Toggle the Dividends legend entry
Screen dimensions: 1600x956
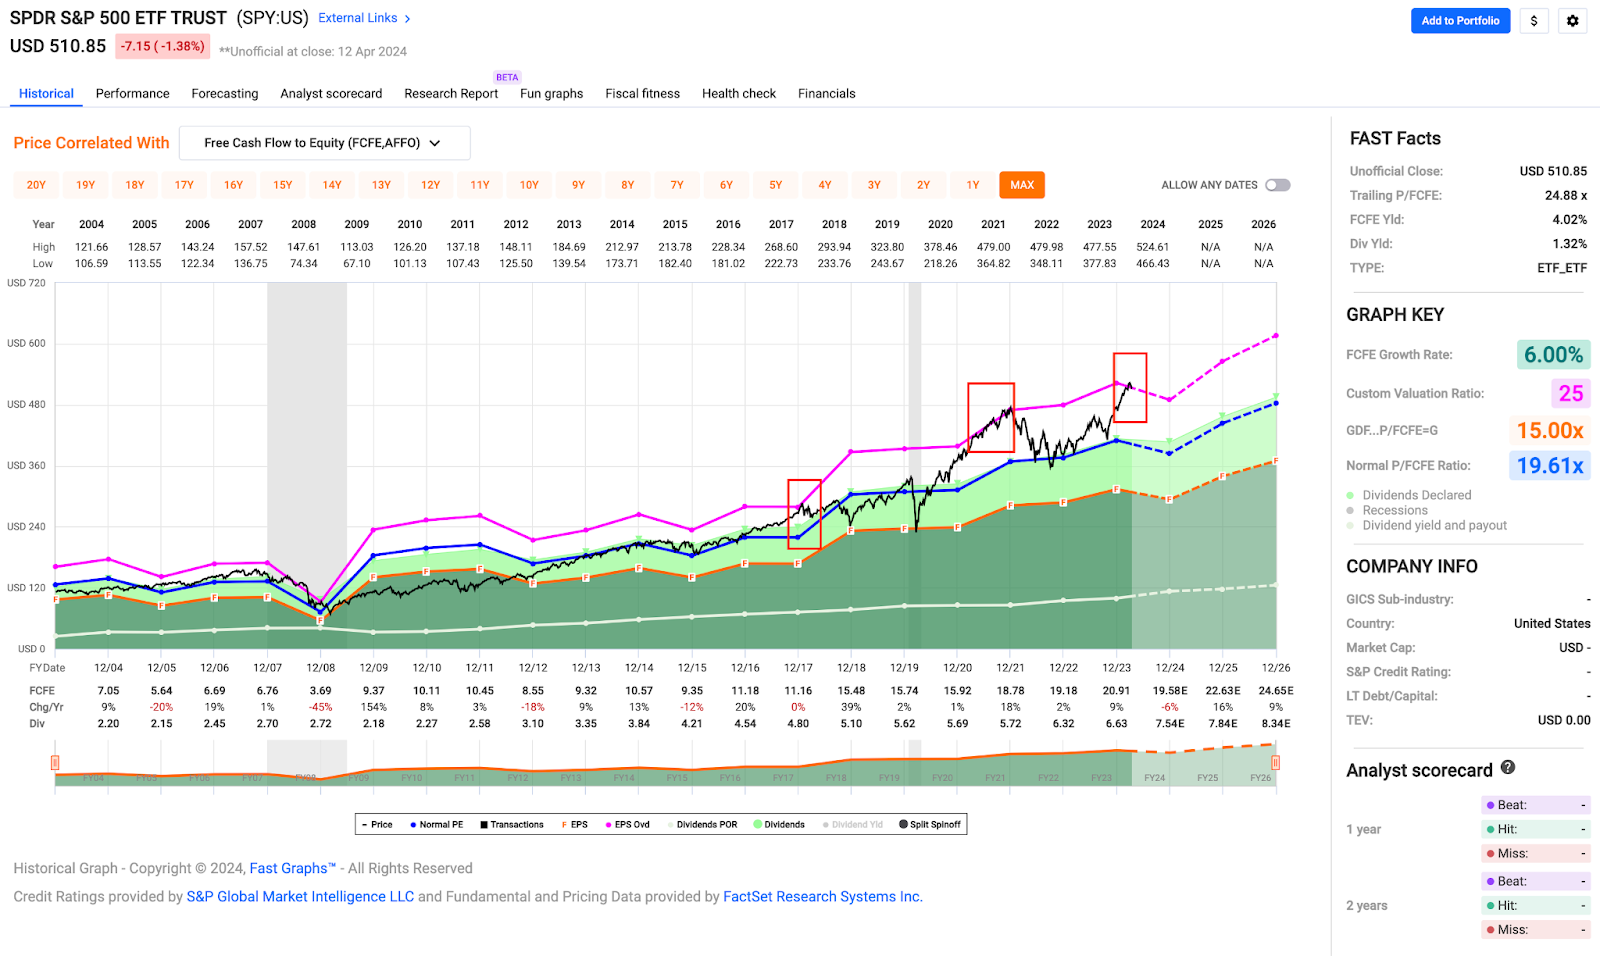(x=779, y=825)
